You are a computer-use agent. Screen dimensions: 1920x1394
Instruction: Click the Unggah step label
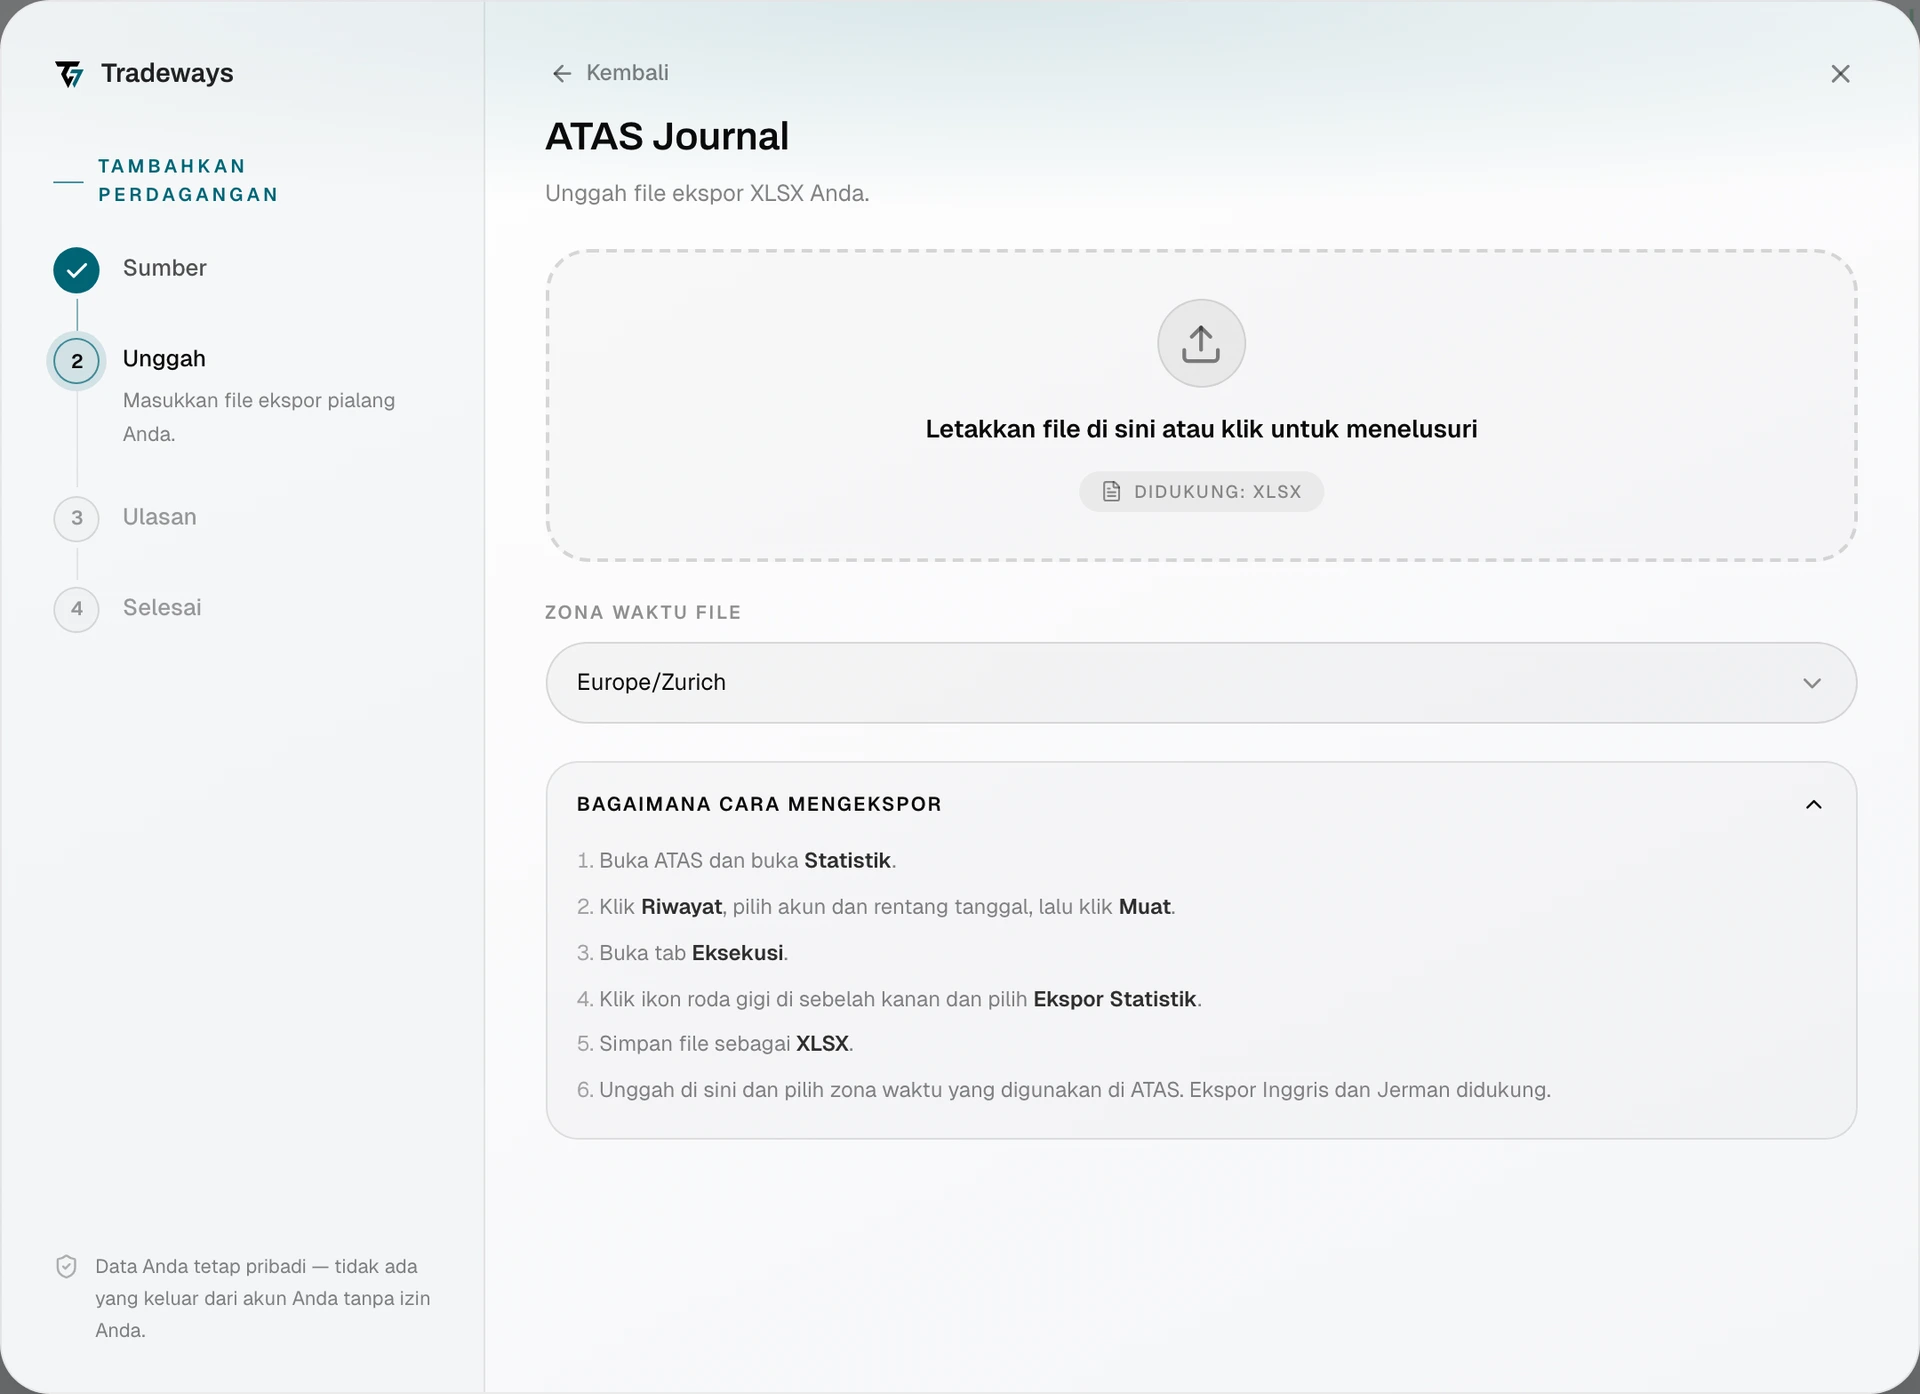point(164,359)
